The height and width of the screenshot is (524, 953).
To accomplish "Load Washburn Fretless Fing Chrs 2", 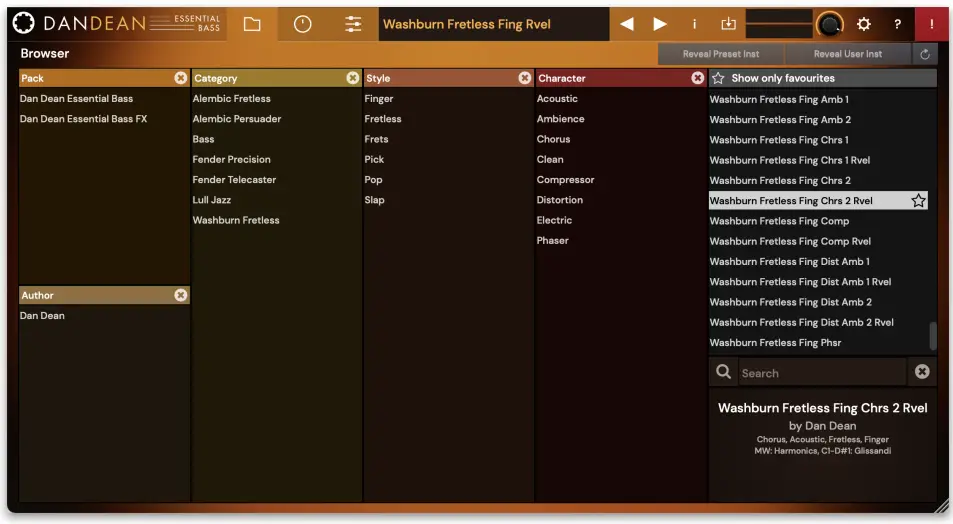I will click(780, 181).
